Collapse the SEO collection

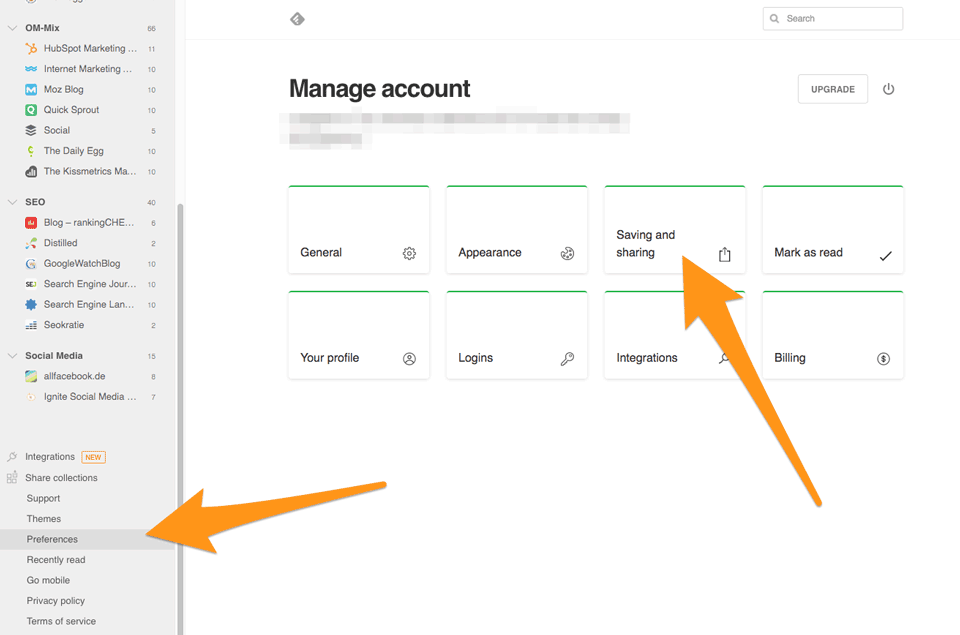click(x=12, y=202)
